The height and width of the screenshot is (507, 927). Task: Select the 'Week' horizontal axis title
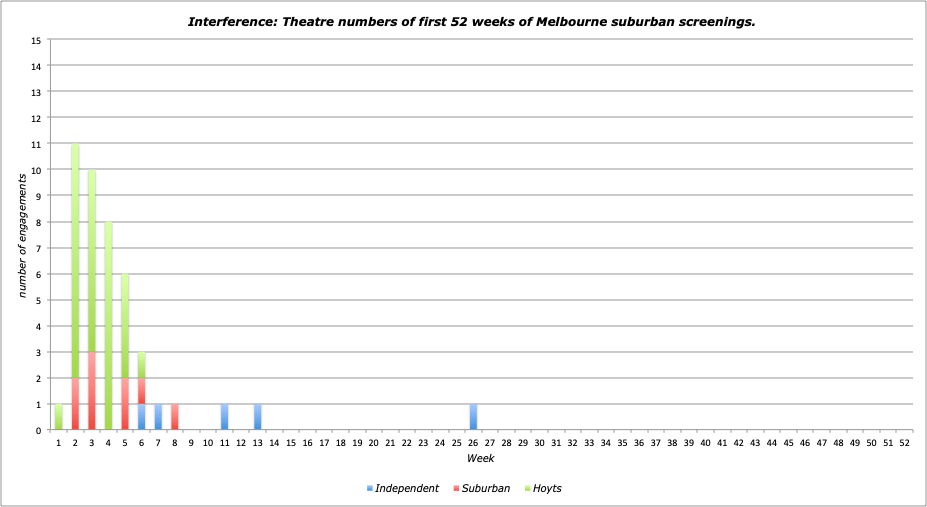(479, 458)
